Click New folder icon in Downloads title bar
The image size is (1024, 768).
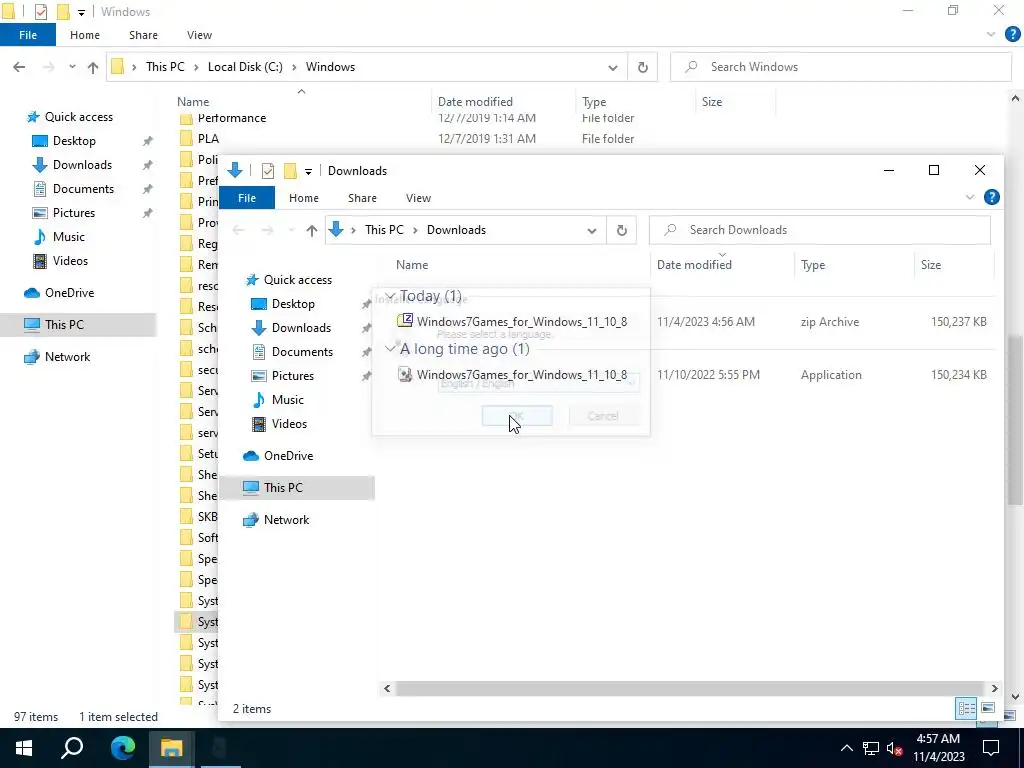pos(290,170)
